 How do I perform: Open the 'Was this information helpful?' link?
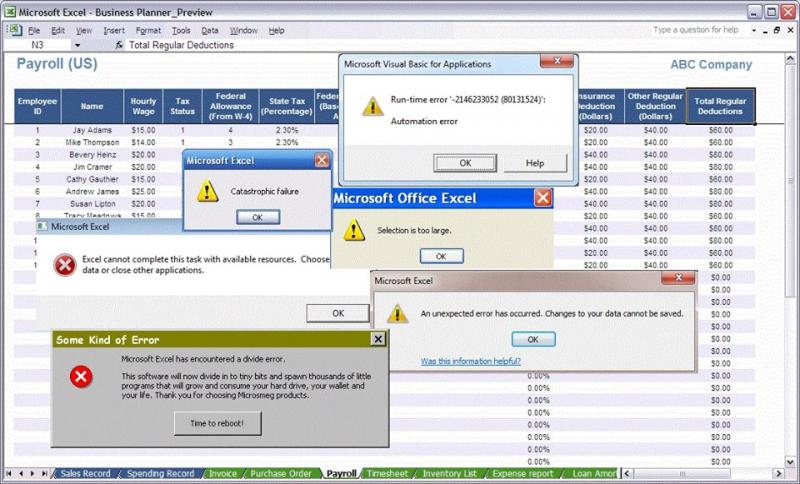[x=470, y=361]
